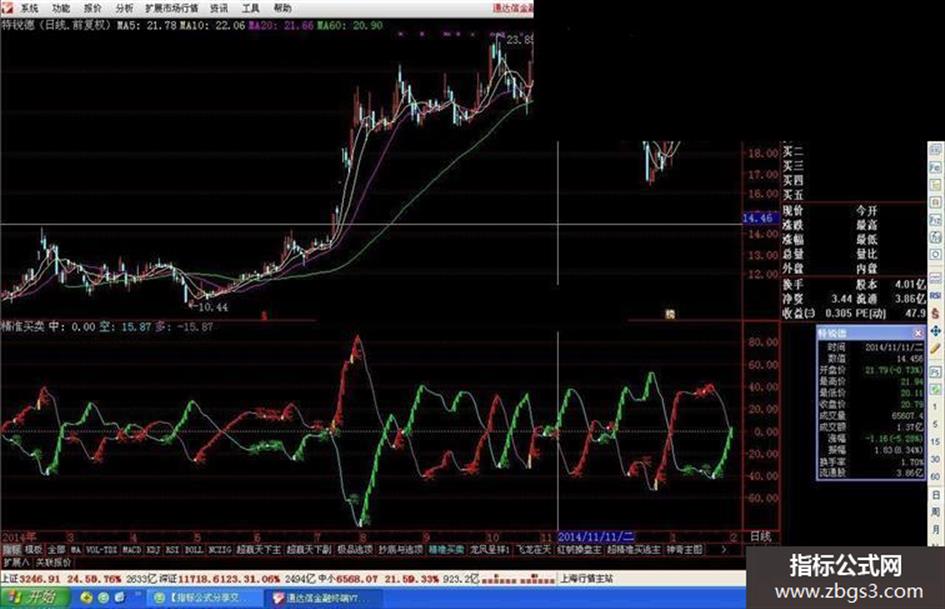The width and height of the screenshot is (945, 609).
Task: Click the blue four-arrow move icon
Action: (x=936, y=330)
